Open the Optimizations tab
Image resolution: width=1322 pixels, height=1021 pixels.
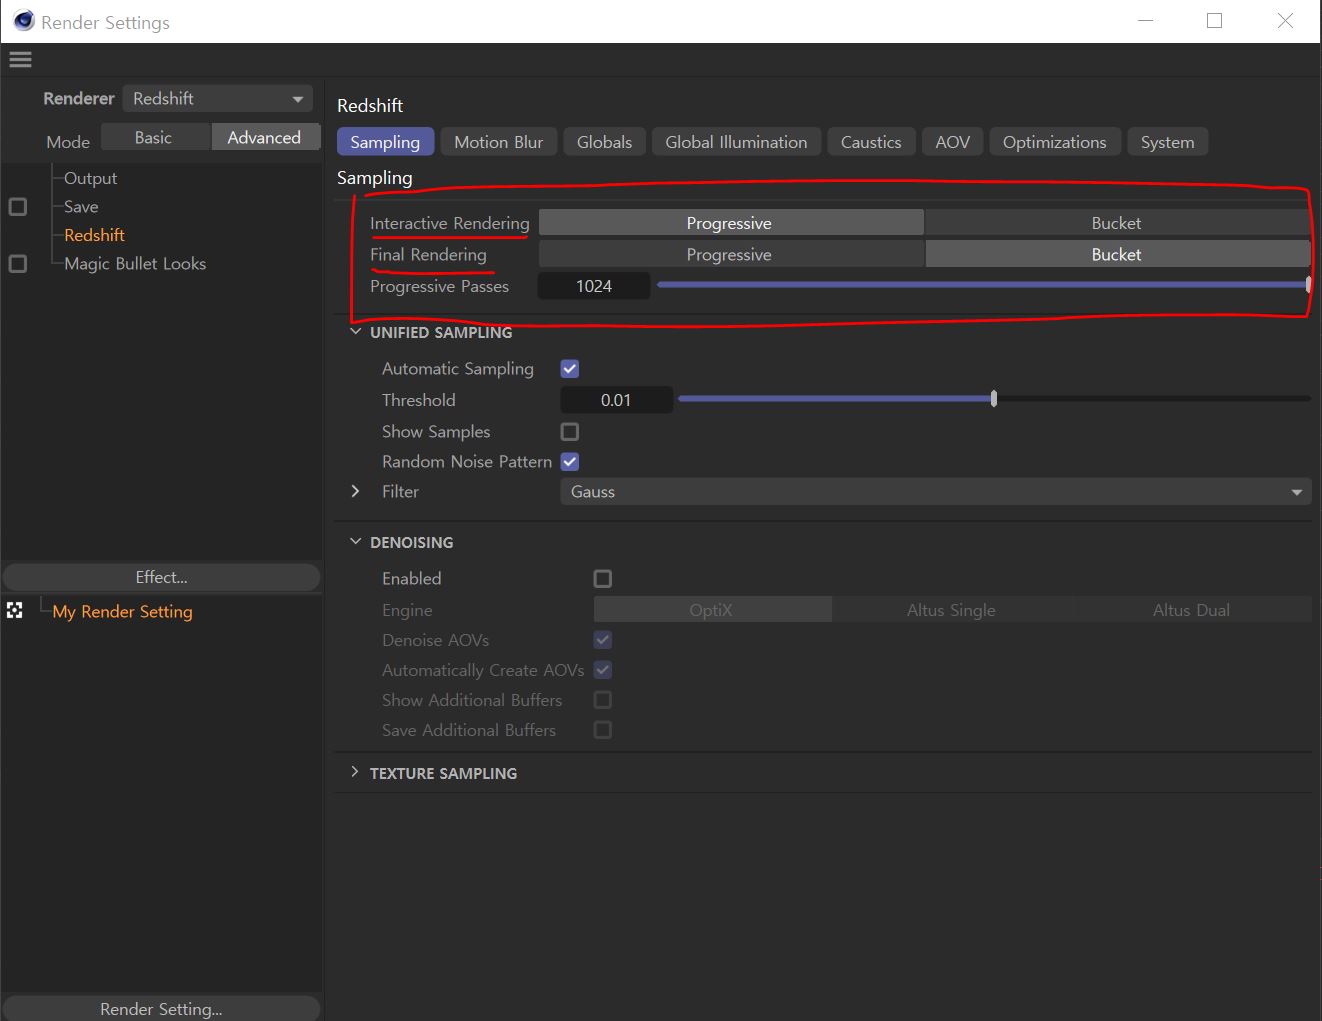coord(1054,142)
